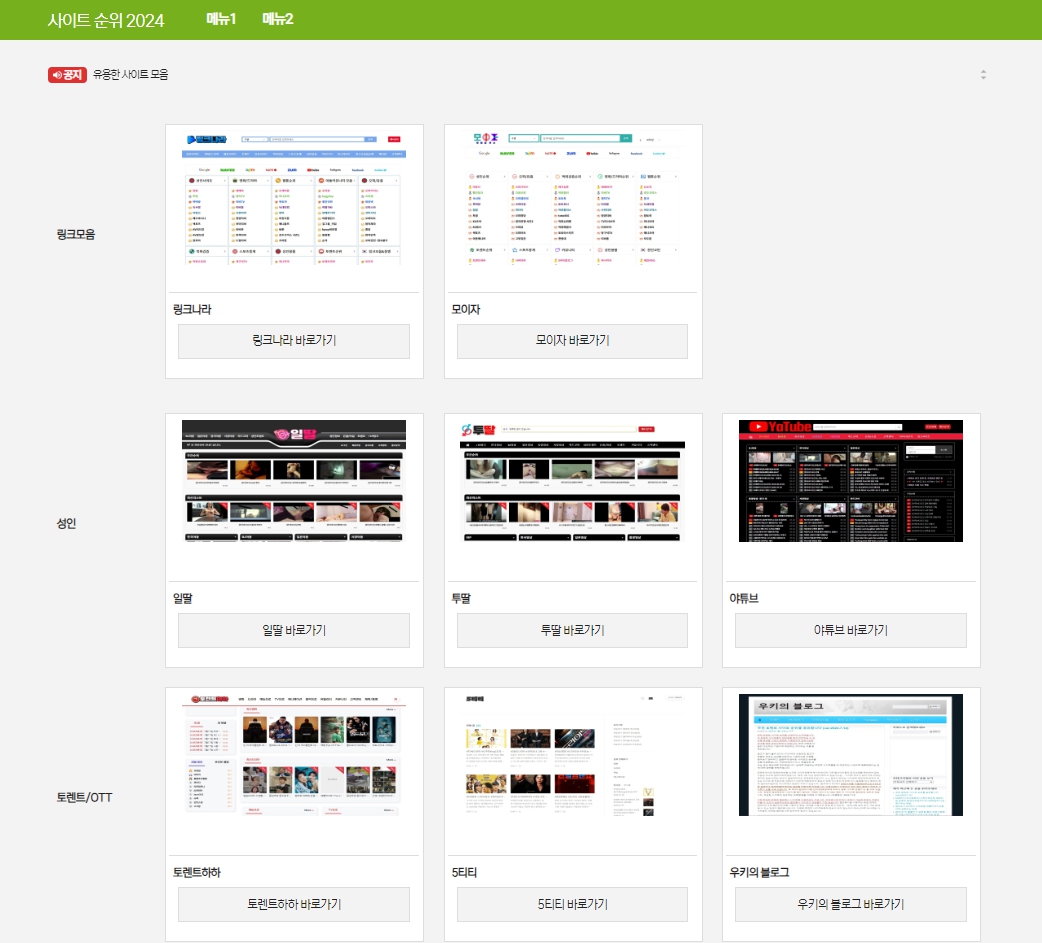Open the 메뉴2 menu item
1042x943 pixels.
click(278, 19)
